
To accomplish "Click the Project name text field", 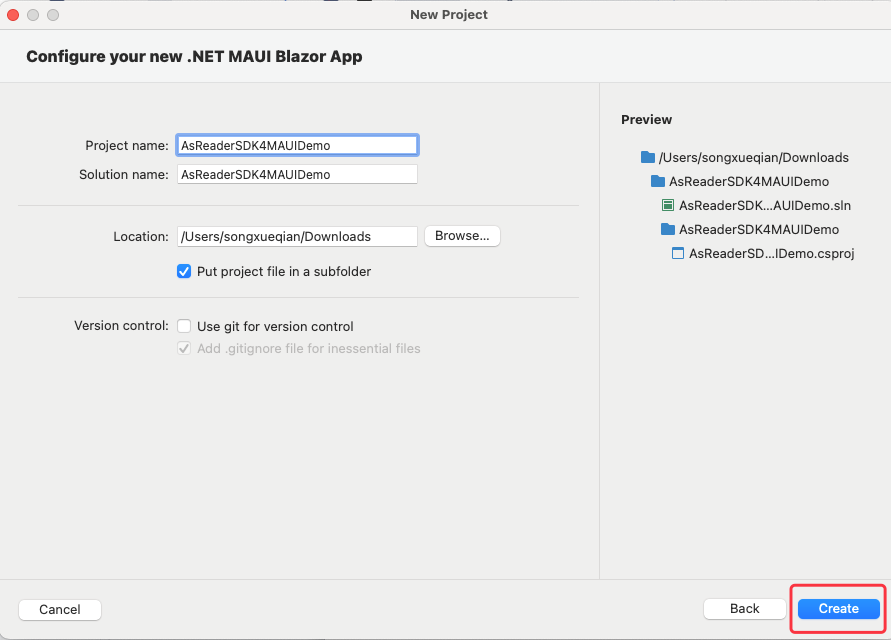I will coord(296,145).
